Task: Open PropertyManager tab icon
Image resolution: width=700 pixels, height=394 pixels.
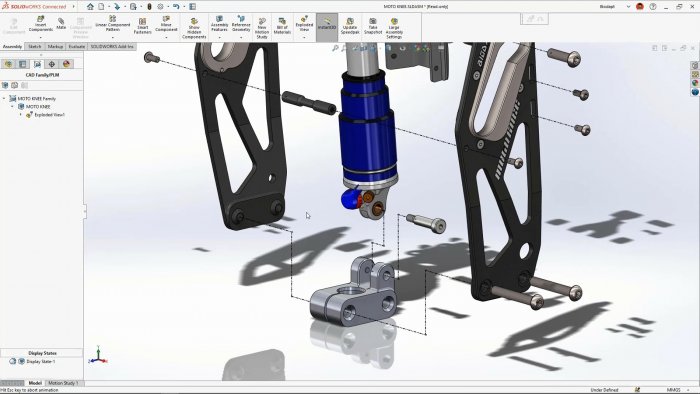Action: point(23,64)
